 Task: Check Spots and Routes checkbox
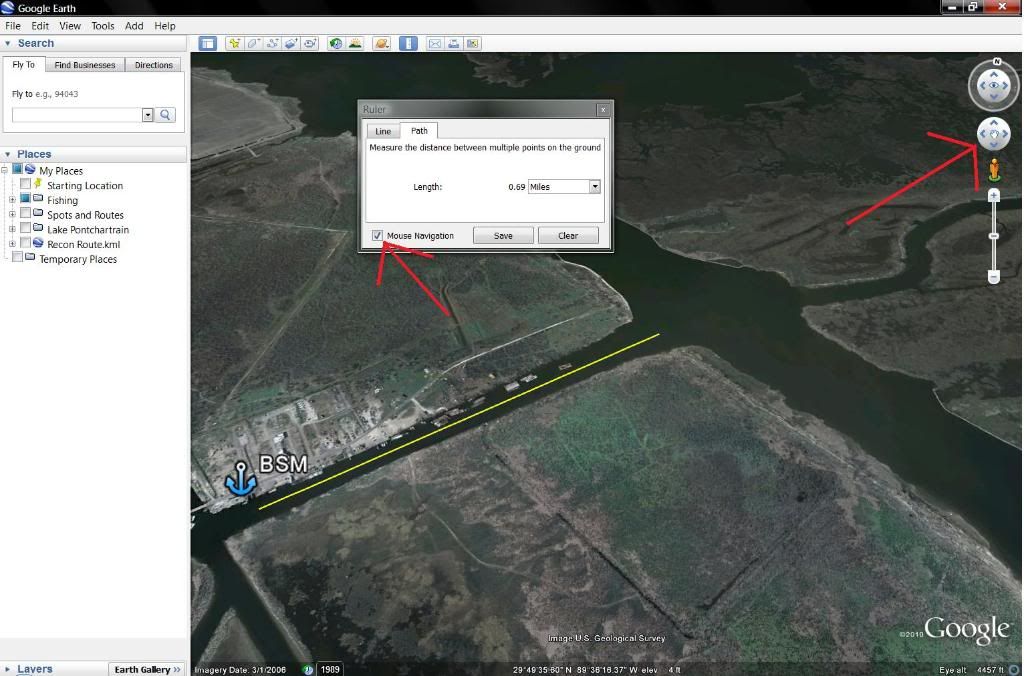[x=25, y=213]
